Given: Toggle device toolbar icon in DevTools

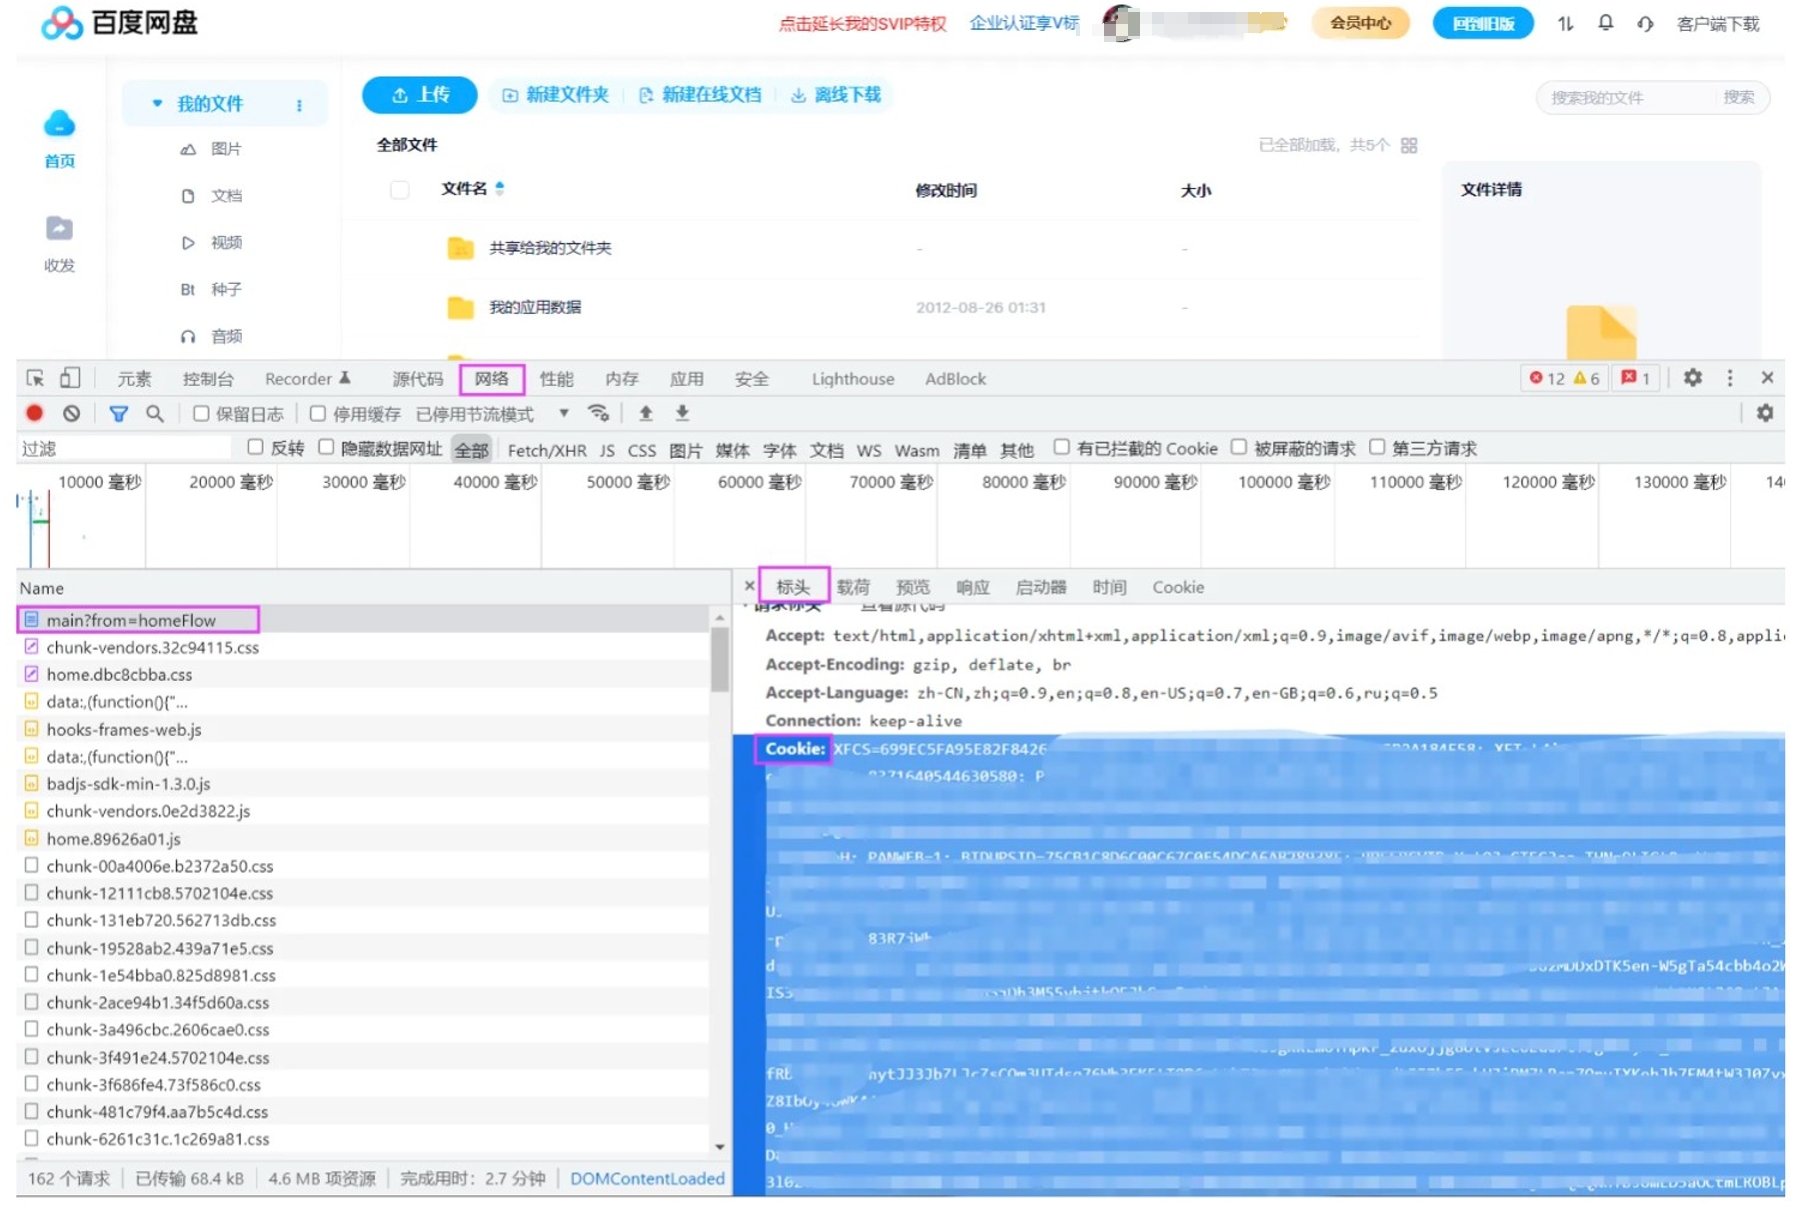Looking at the screenshot, I should (x=69, y=378).
